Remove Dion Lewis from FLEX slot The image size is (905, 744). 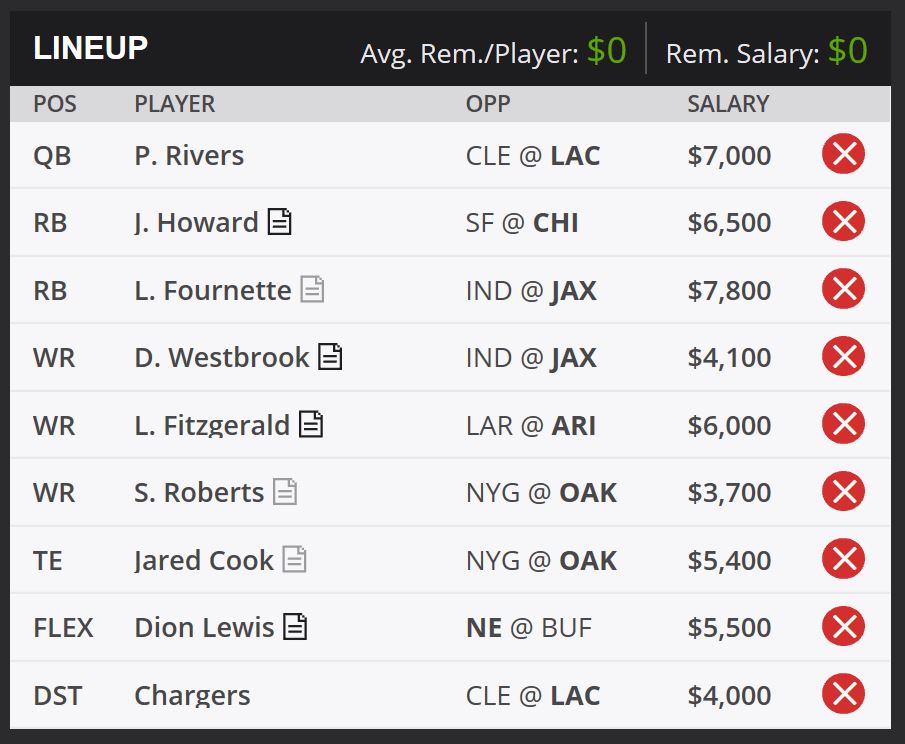[x=843, y=627]
